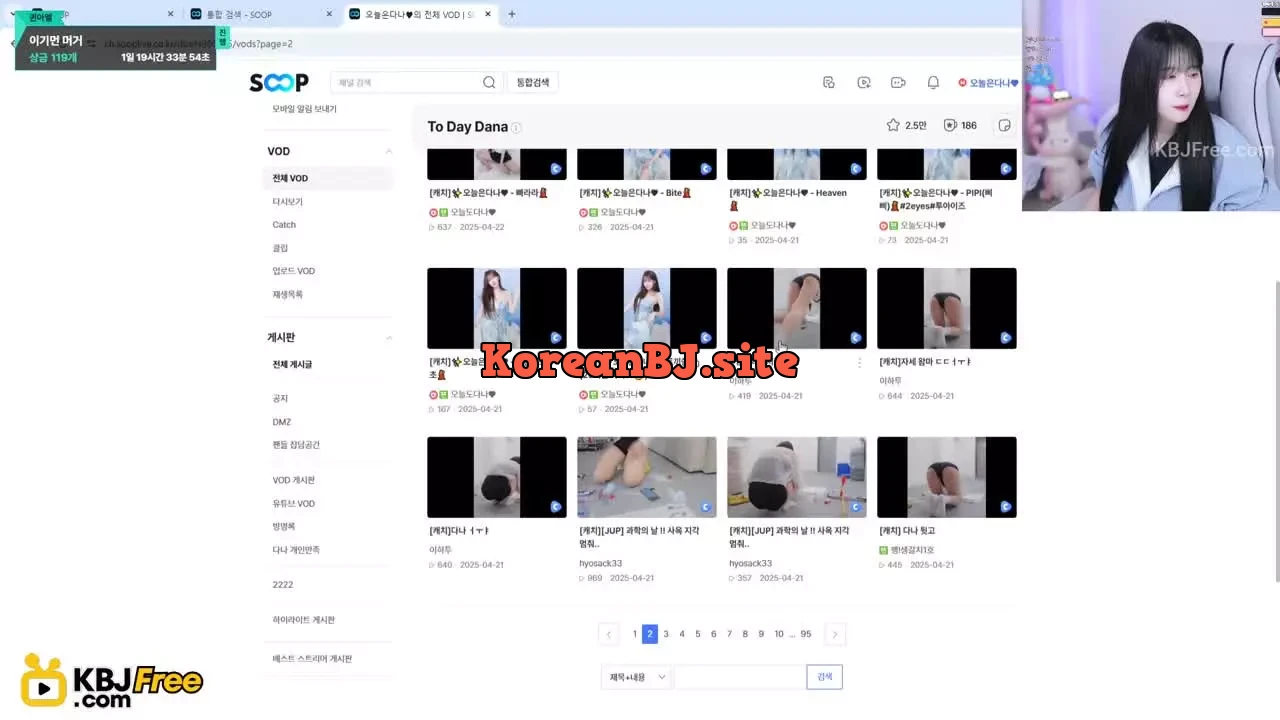The width and height of the screenshot is (1280, 720).
Task: Go to the next page arrow
Action: 836,634
